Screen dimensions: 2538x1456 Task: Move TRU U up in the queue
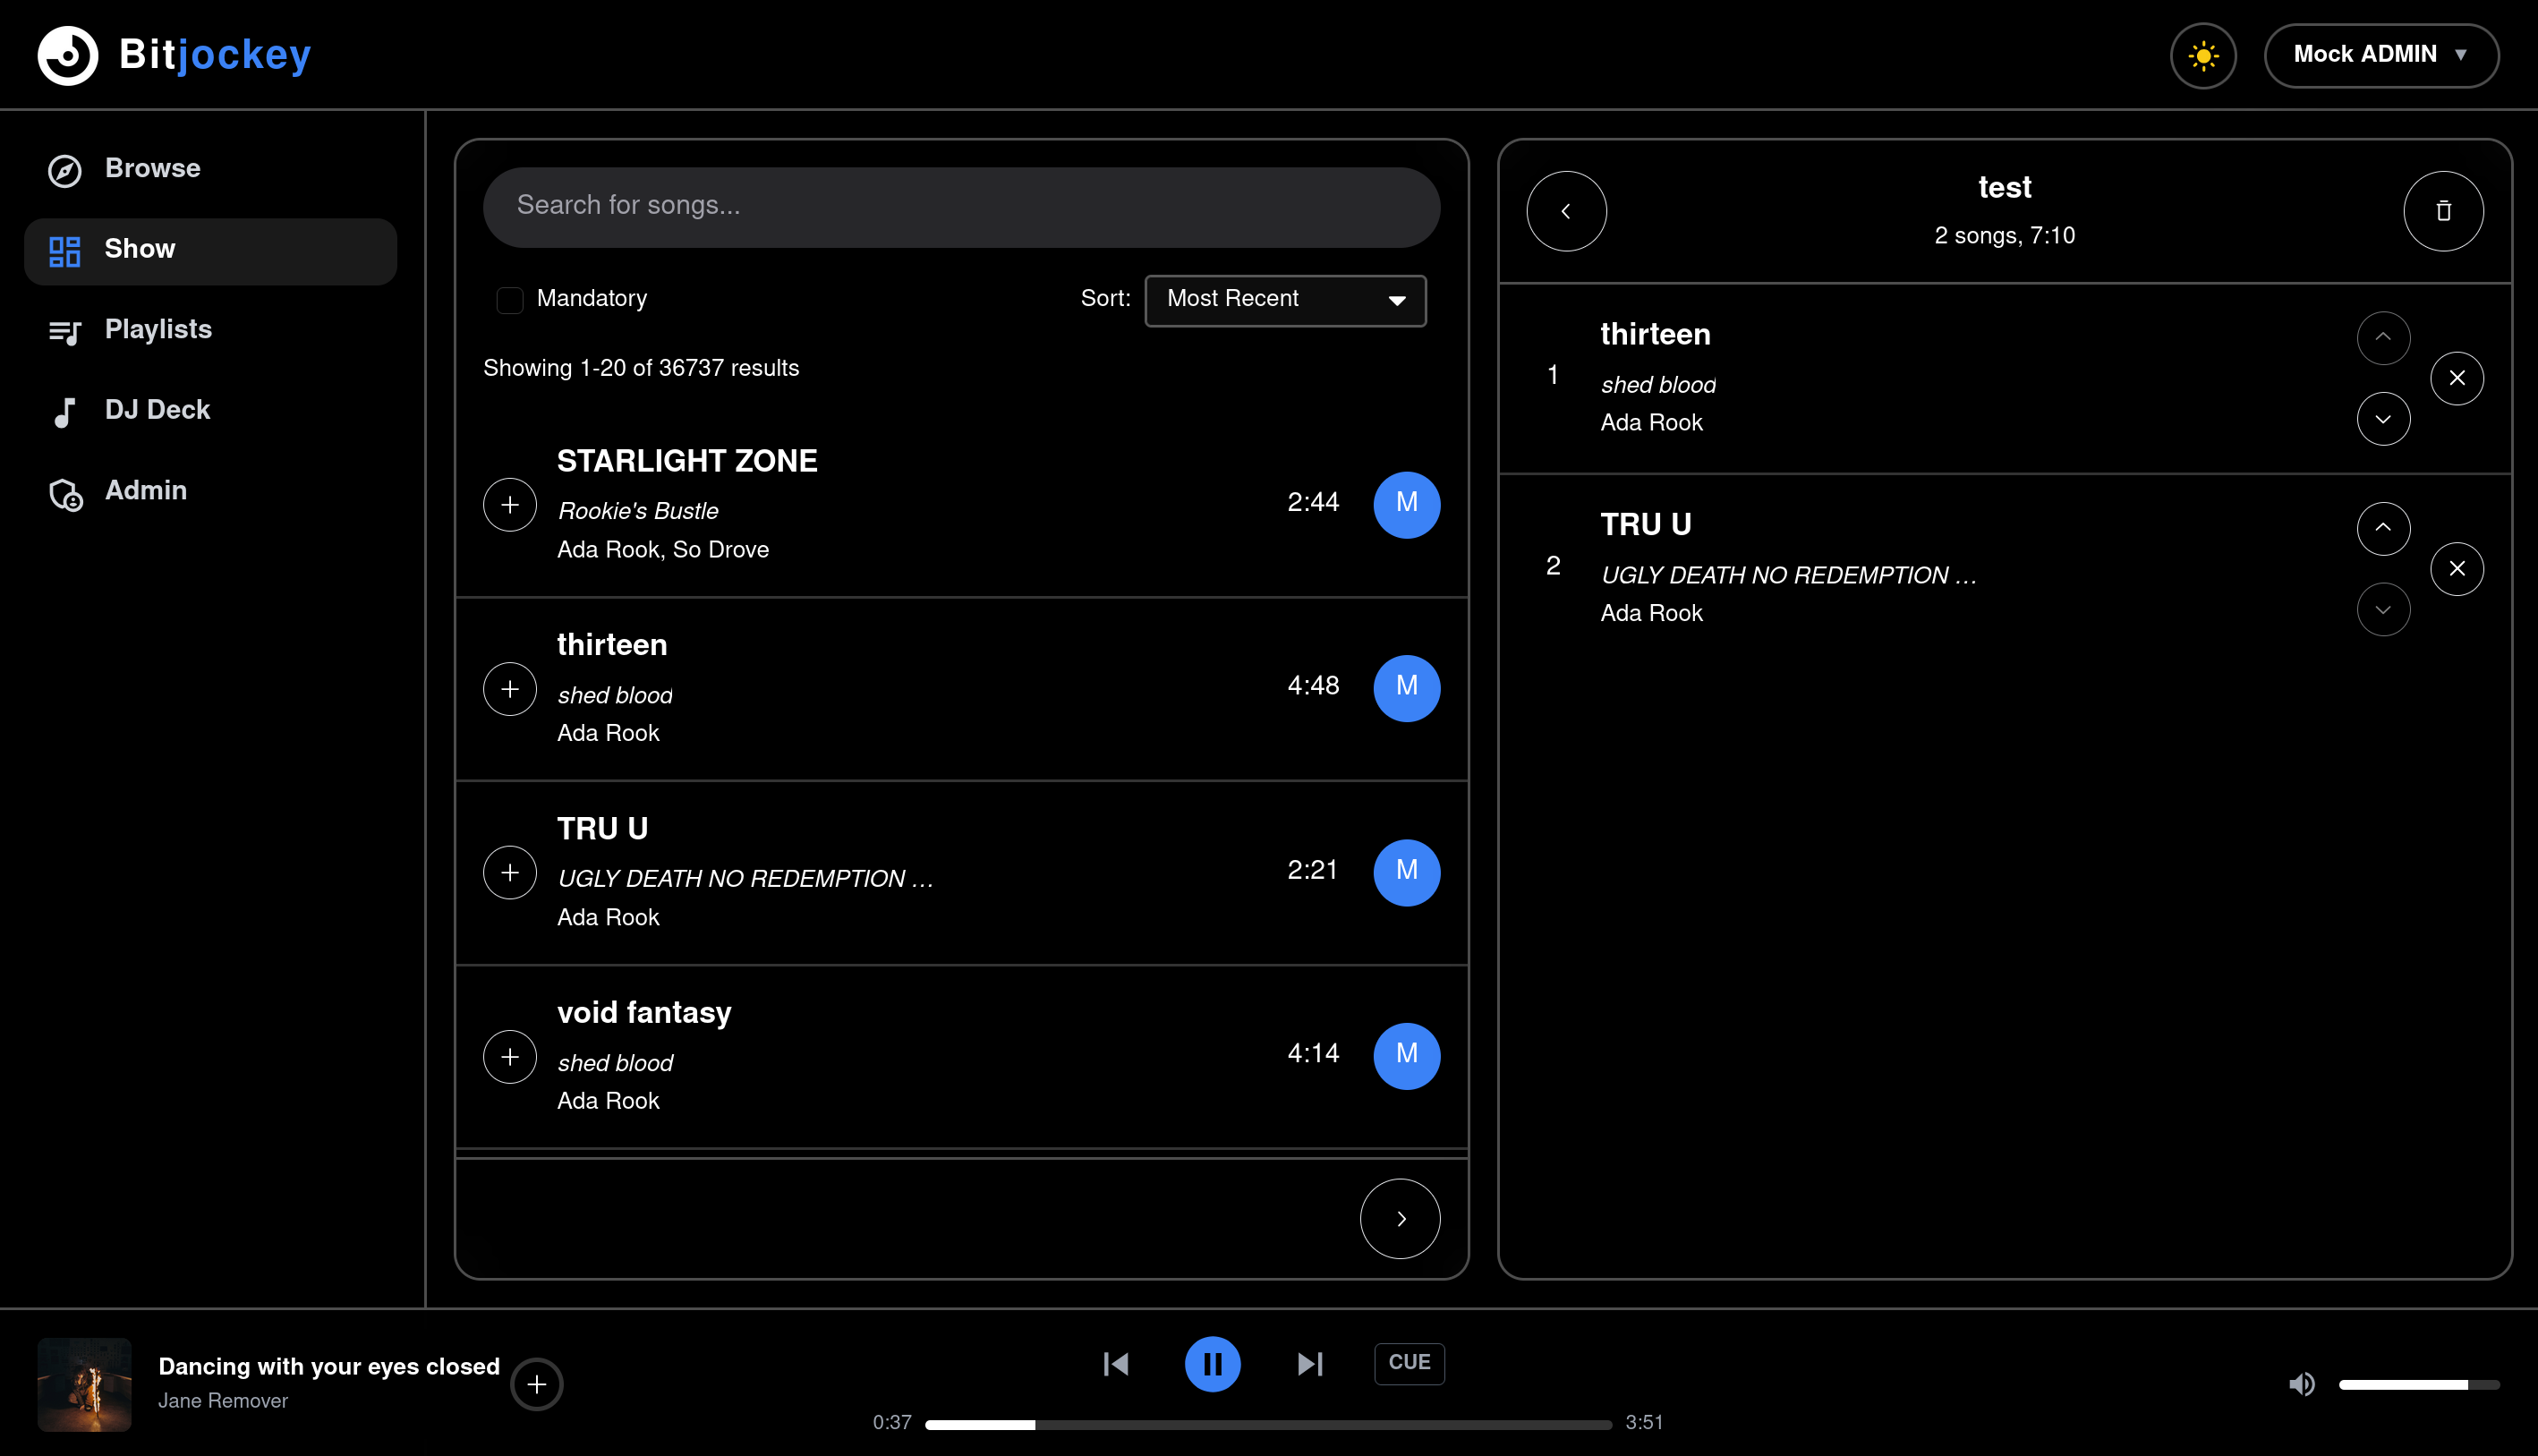(2383, 528)
